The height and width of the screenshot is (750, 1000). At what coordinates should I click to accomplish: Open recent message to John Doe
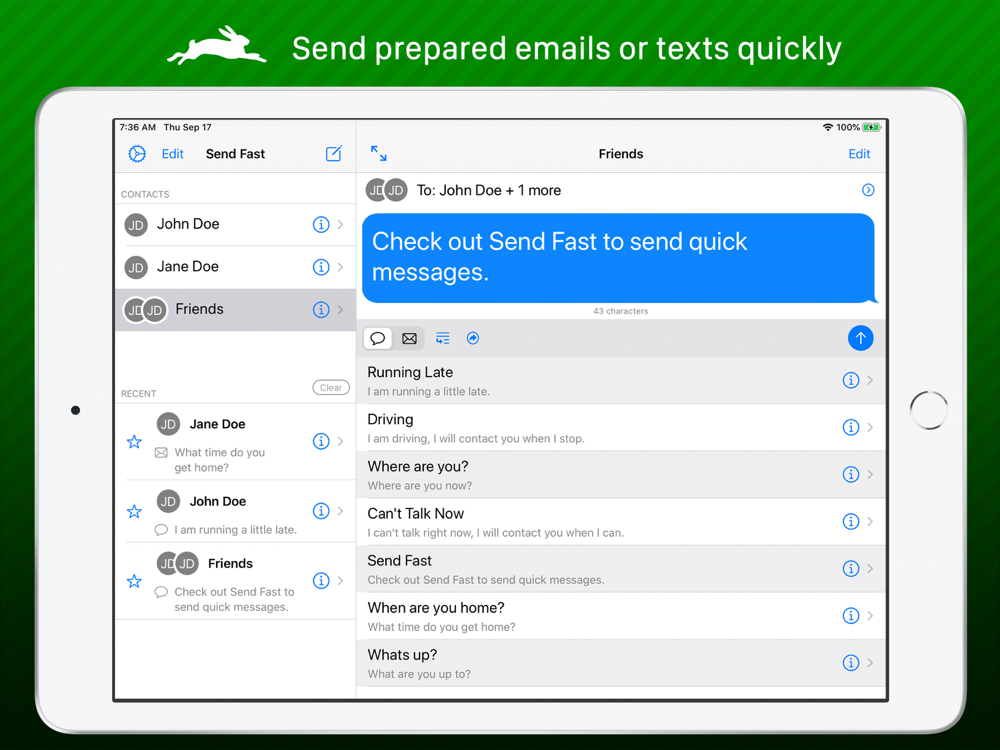[x=235, y=511]
